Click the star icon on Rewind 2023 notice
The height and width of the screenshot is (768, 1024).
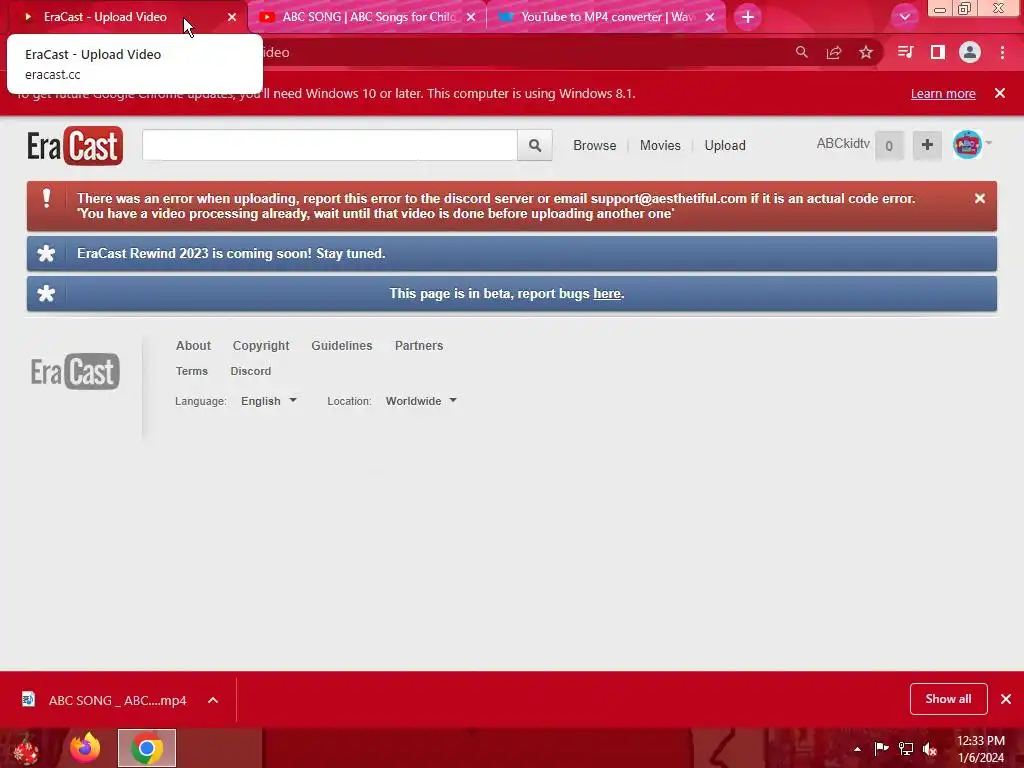[46, 253]
